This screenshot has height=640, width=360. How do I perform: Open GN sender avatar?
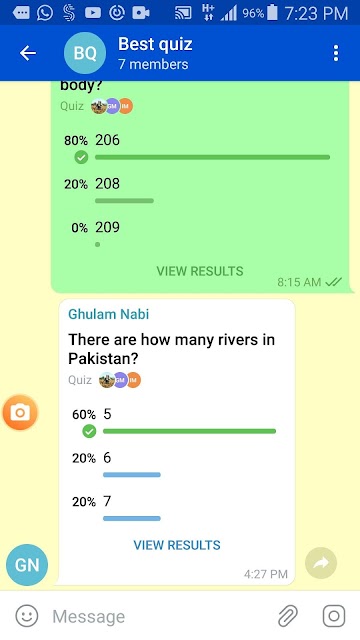(x=27, y=565)
